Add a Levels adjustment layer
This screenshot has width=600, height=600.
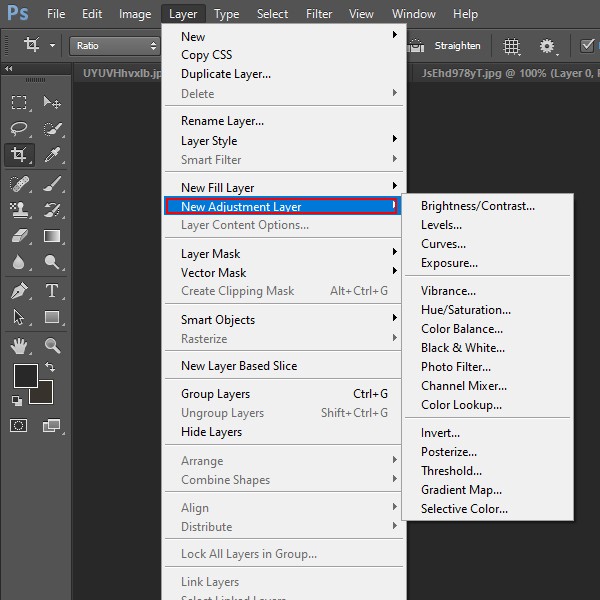pos(488,225)
